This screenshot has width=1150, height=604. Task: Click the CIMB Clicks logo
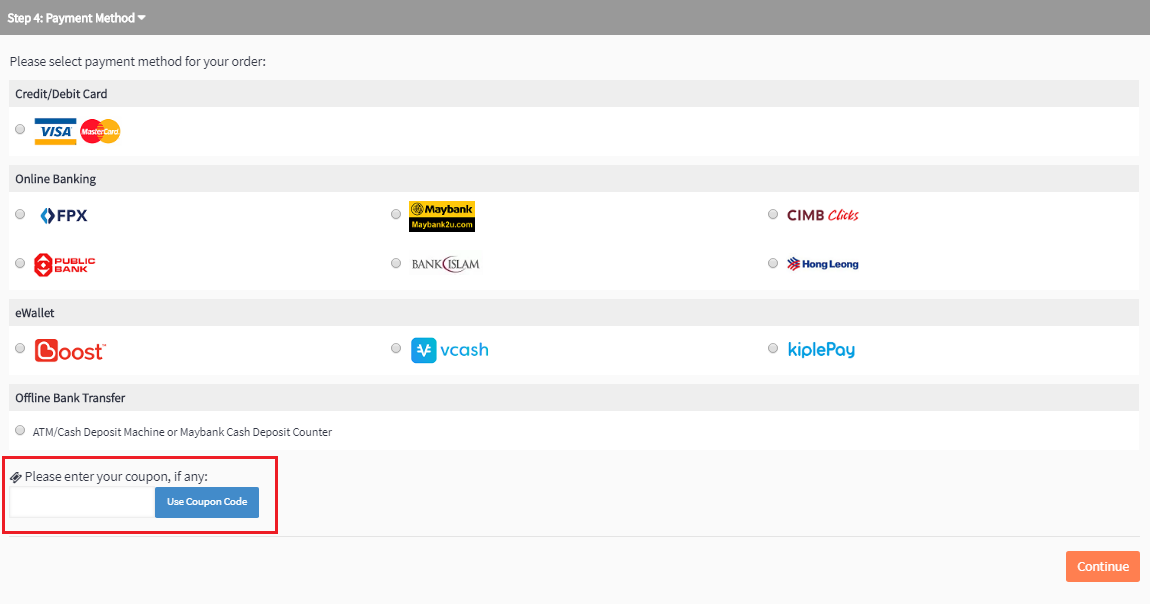click(x=822, y=215)
